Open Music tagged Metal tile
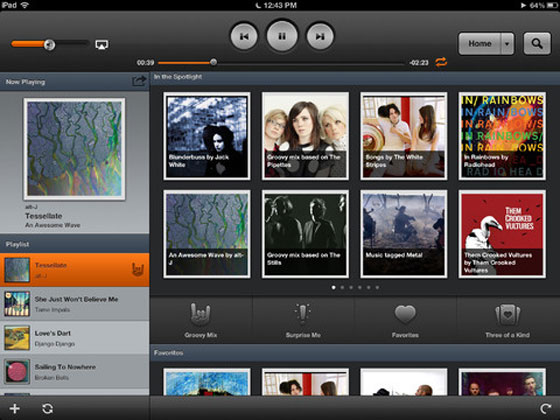Image resolution: width=560 pixels, height=420 pixels. pyautogui.click(x=404, y=234)
